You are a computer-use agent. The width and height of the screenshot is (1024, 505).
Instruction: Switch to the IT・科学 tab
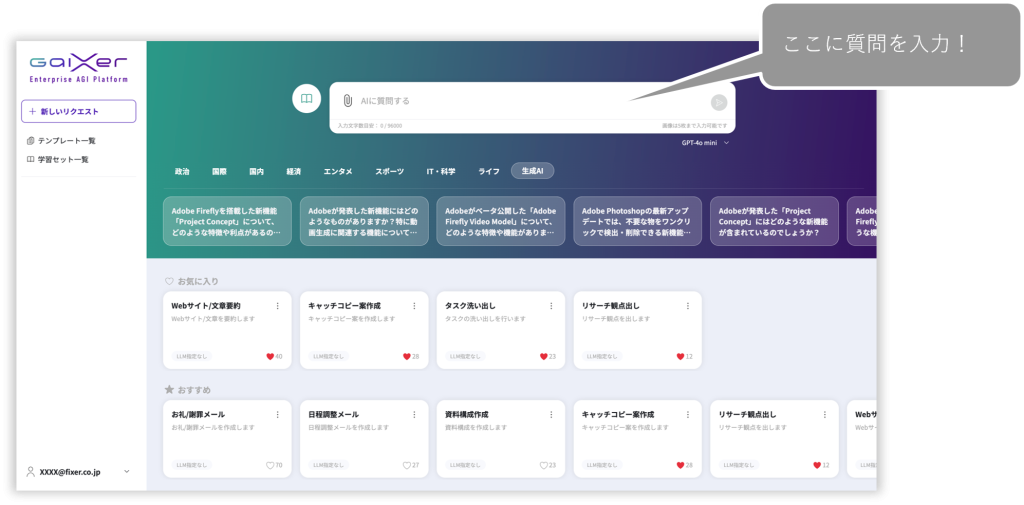pos(440,171)
